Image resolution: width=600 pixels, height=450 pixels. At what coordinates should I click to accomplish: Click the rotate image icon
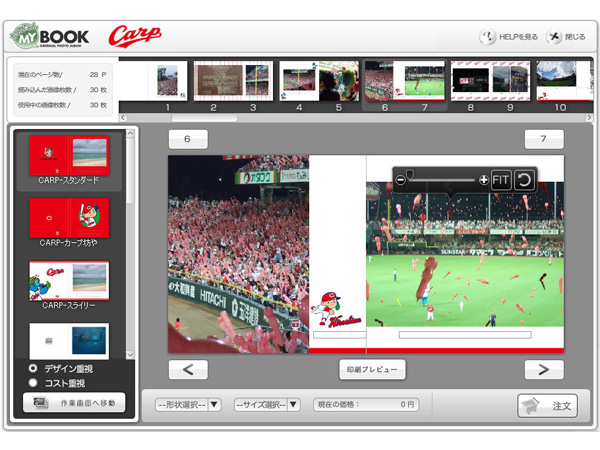(524, 180)
